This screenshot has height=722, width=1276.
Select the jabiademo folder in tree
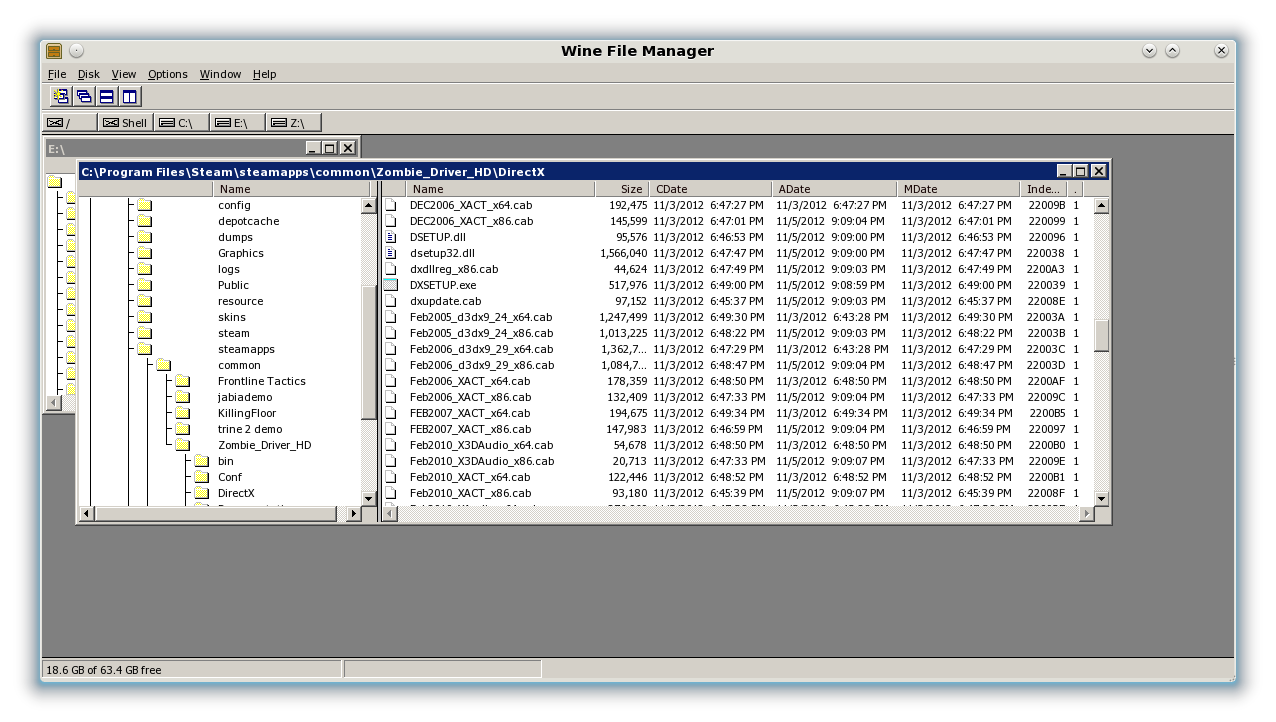pos(245,397)
